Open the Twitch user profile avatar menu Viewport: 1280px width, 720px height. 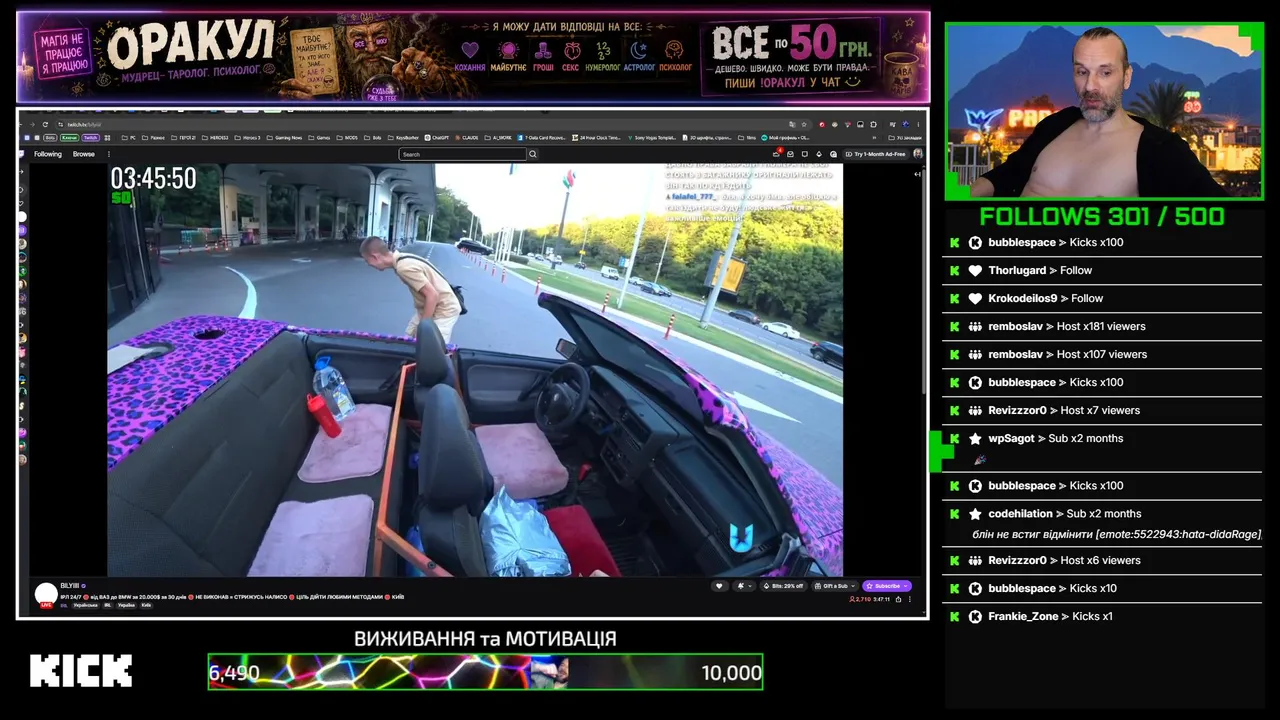click(918, 154)
